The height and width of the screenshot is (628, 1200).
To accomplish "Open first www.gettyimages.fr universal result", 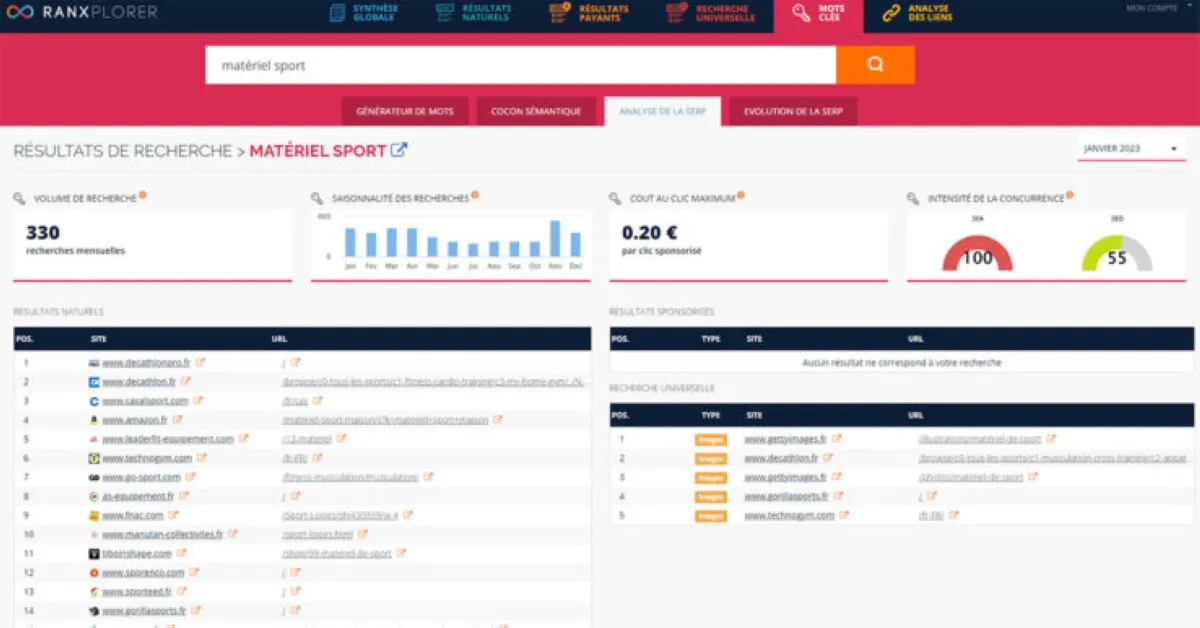I will [786, 438].
